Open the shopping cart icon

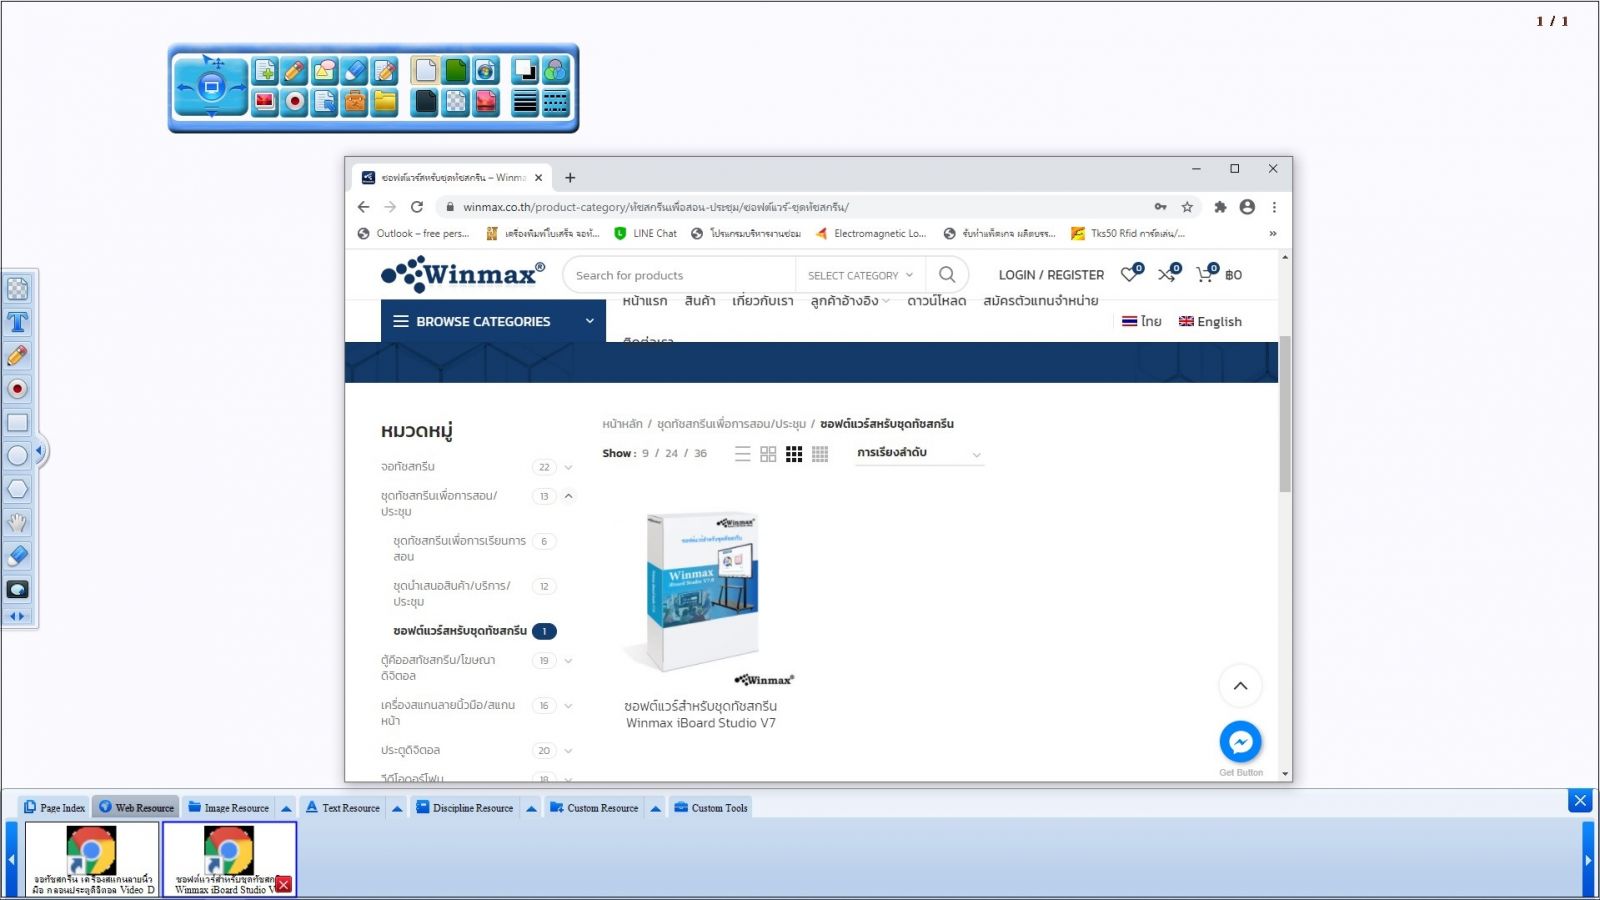tap(1206, 273)
